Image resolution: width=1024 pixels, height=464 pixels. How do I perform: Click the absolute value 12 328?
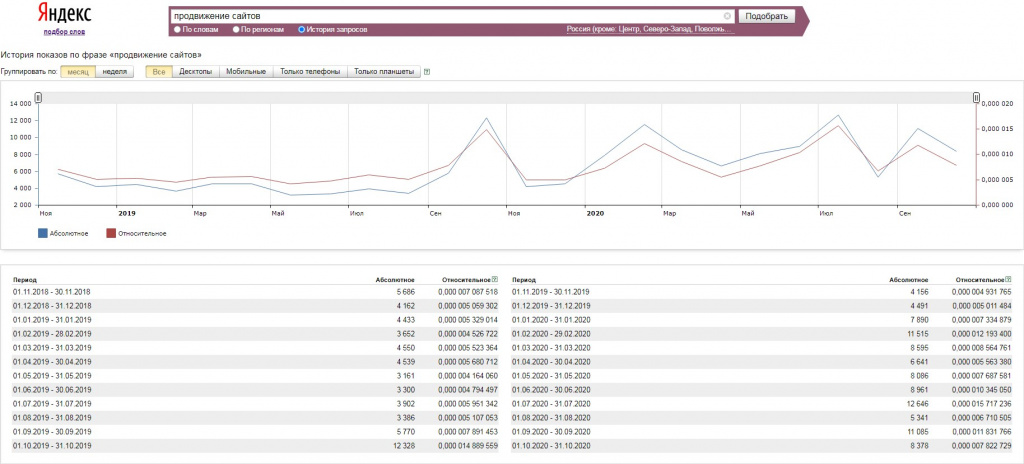[403, 446]
